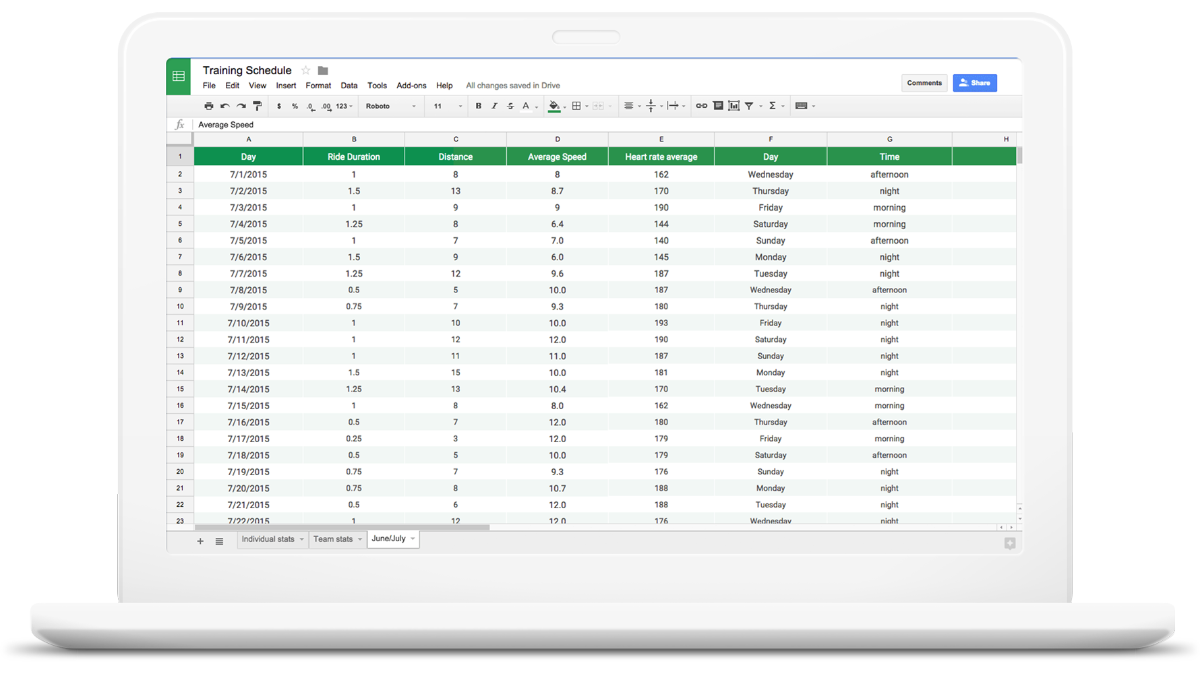Open the Insert menu
Screen dimensions: 1200x674
click(x=286, y=86)
